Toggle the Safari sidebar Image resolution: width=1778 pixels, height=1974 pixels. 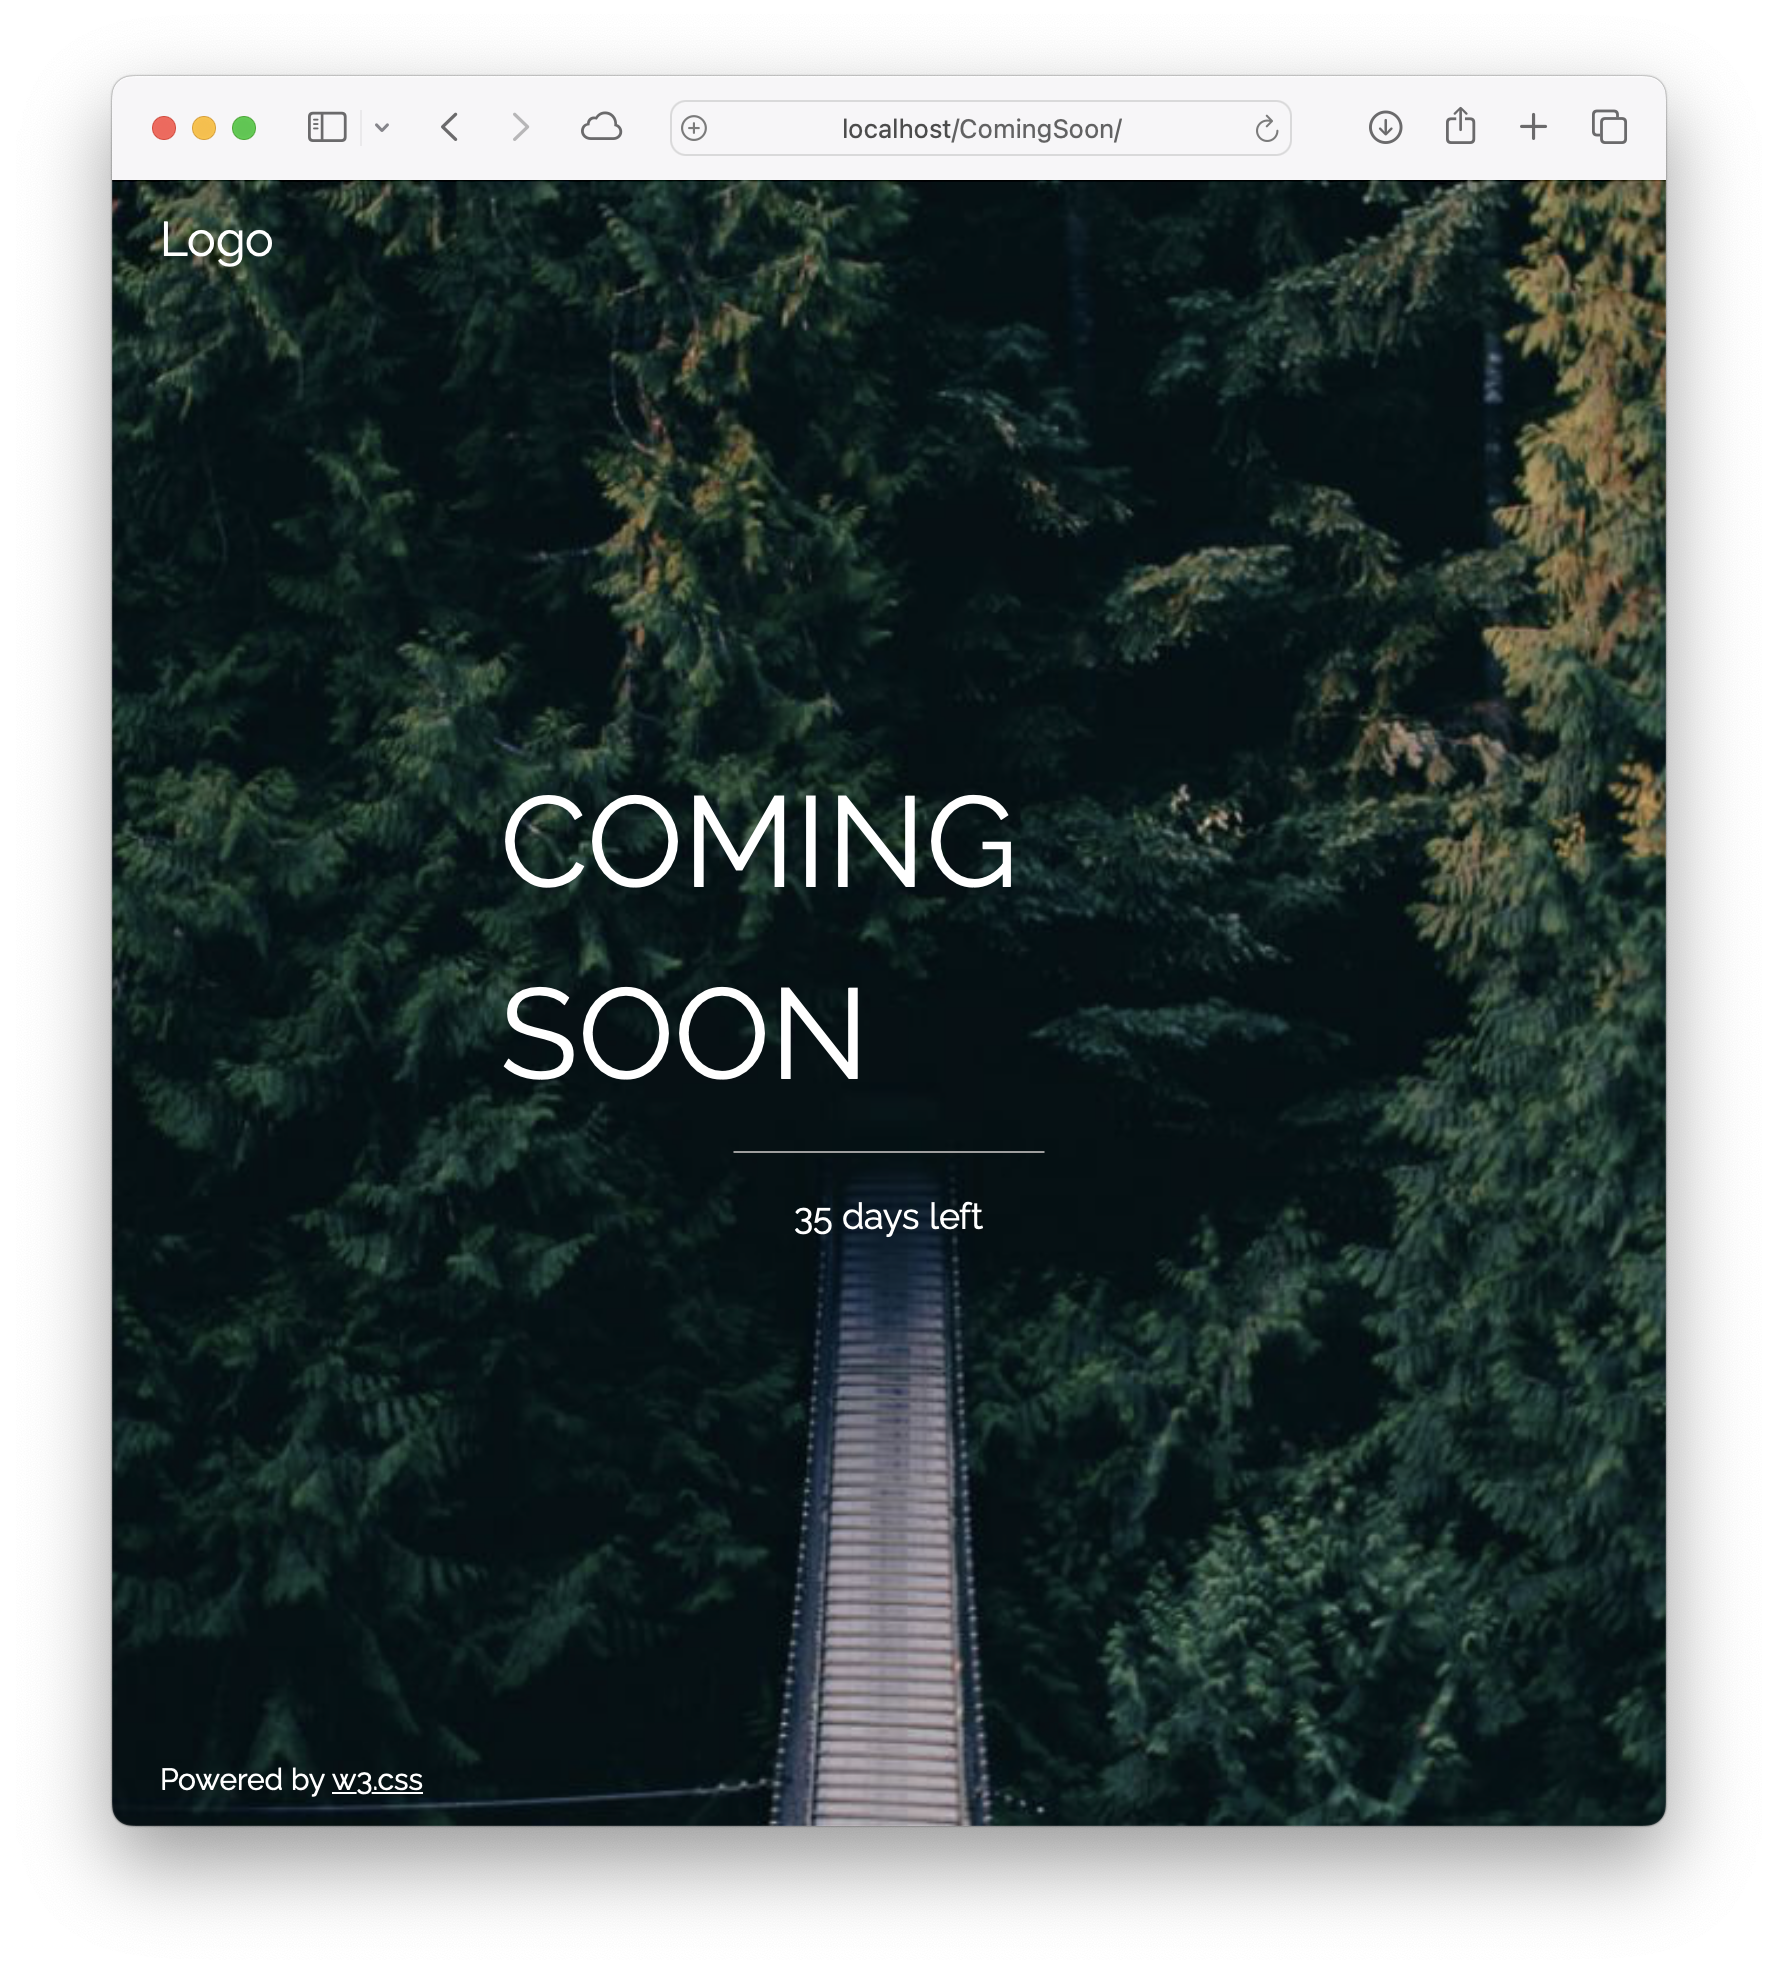click(x=327, y=128)
